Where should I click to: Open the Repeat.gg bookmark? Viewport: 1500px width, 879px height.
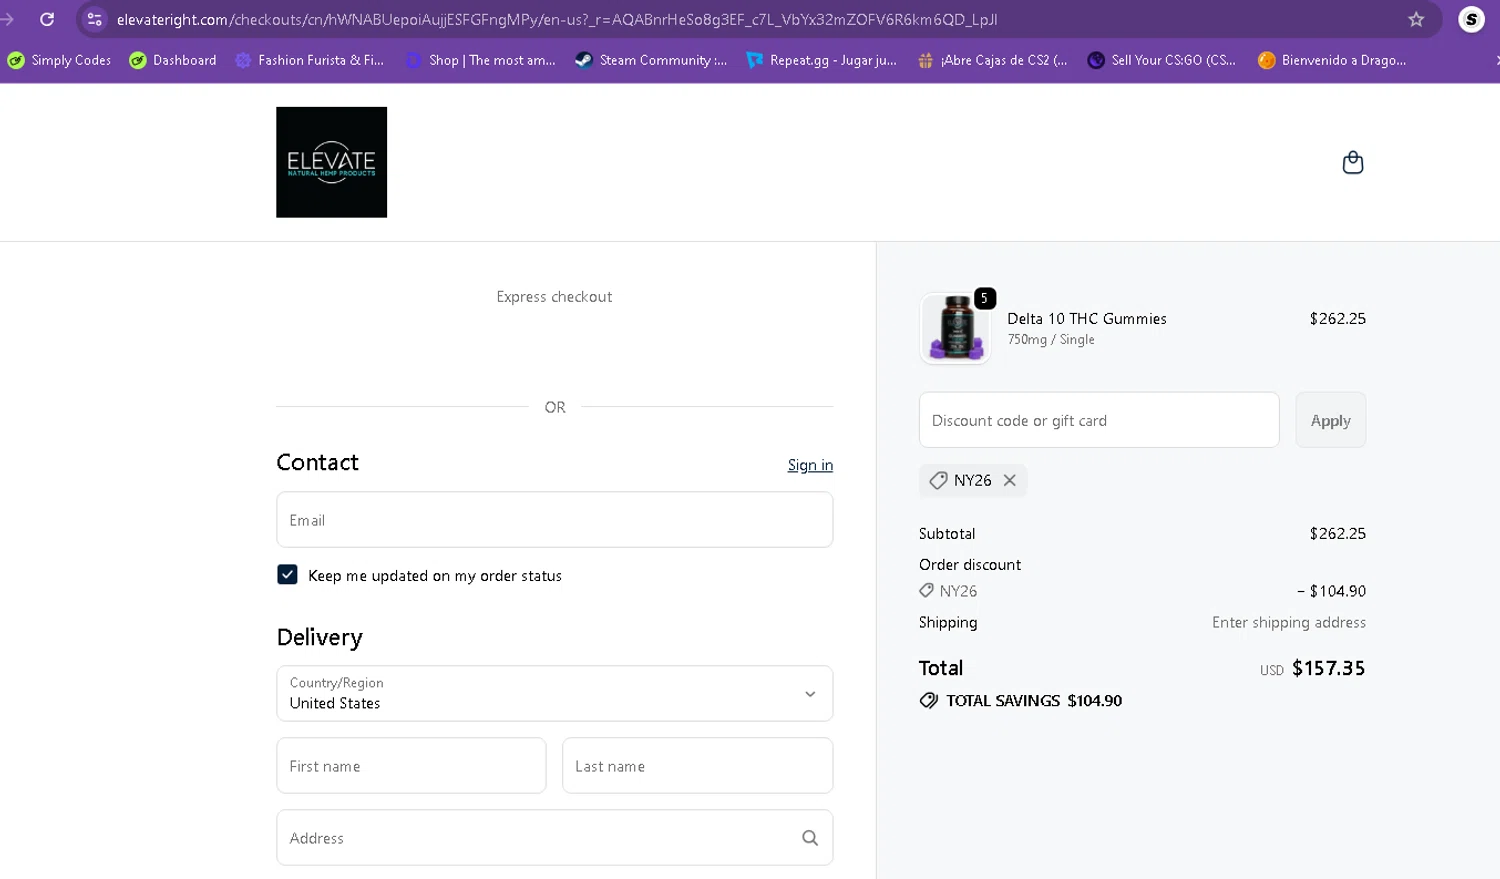(x=822, y=60)
